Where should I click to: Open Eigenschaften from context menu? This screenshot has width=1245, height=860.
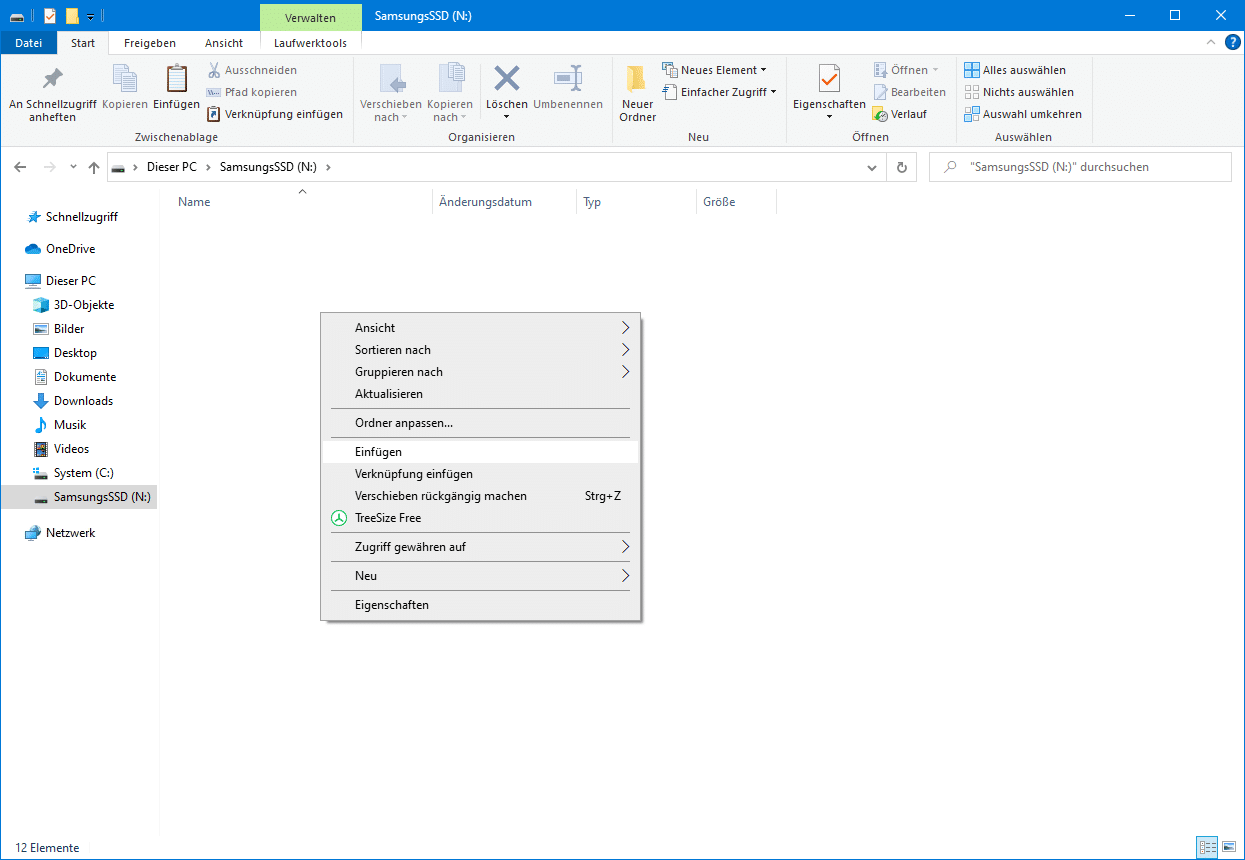pos(480,605)
